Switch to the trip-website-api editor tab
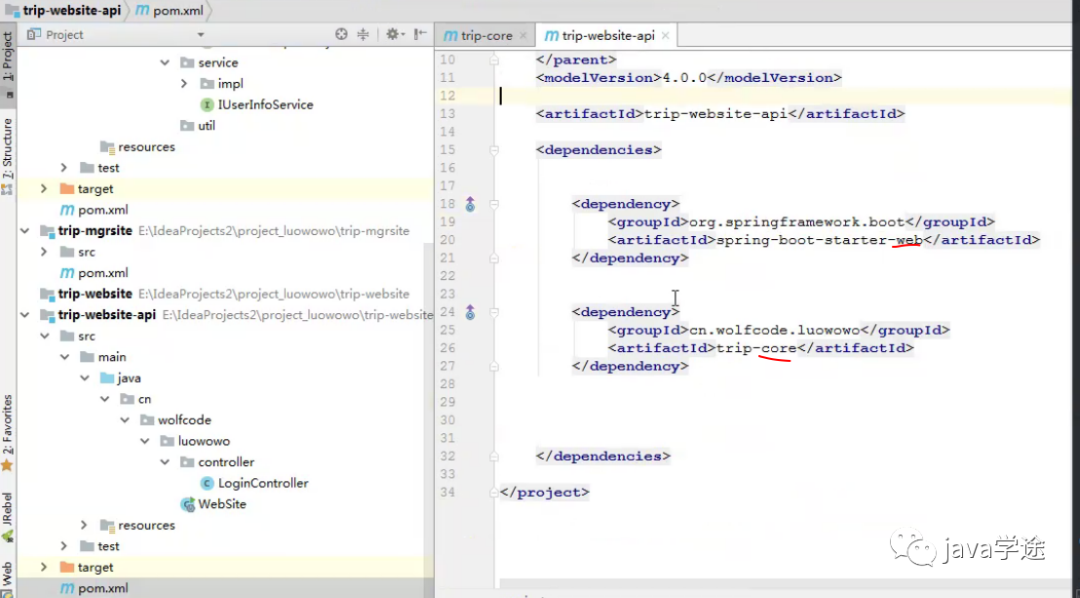 pyautogui.click(x=608, y=35)
